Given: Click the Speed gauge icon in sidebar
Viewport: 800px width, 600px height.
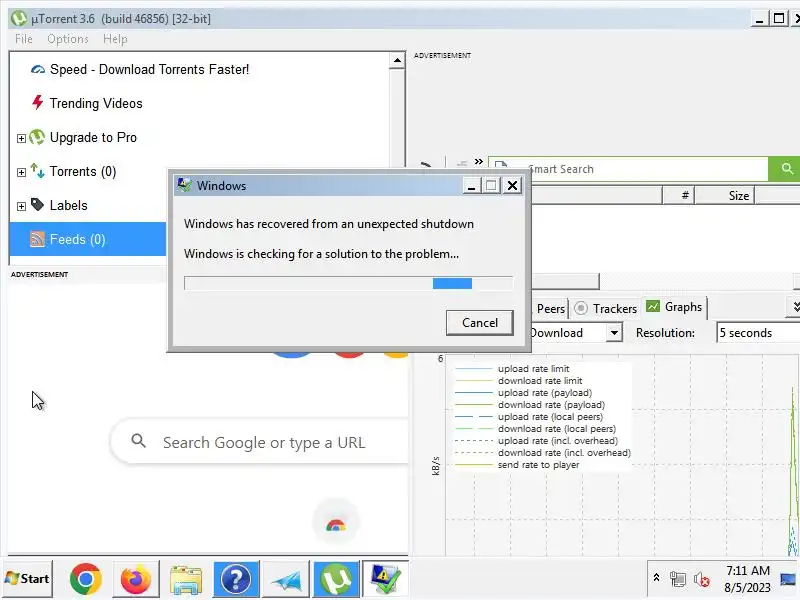Looking at the screenshot, I should [x=38, y=69].
